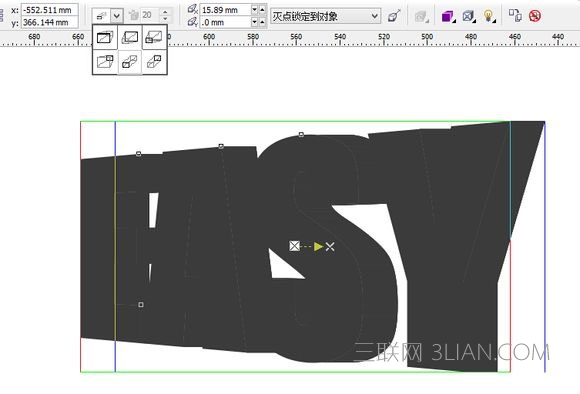Click the page or object vanishing point icon
Image resolution: width=580 pixels, height=394 pixels.
point(394,16)
